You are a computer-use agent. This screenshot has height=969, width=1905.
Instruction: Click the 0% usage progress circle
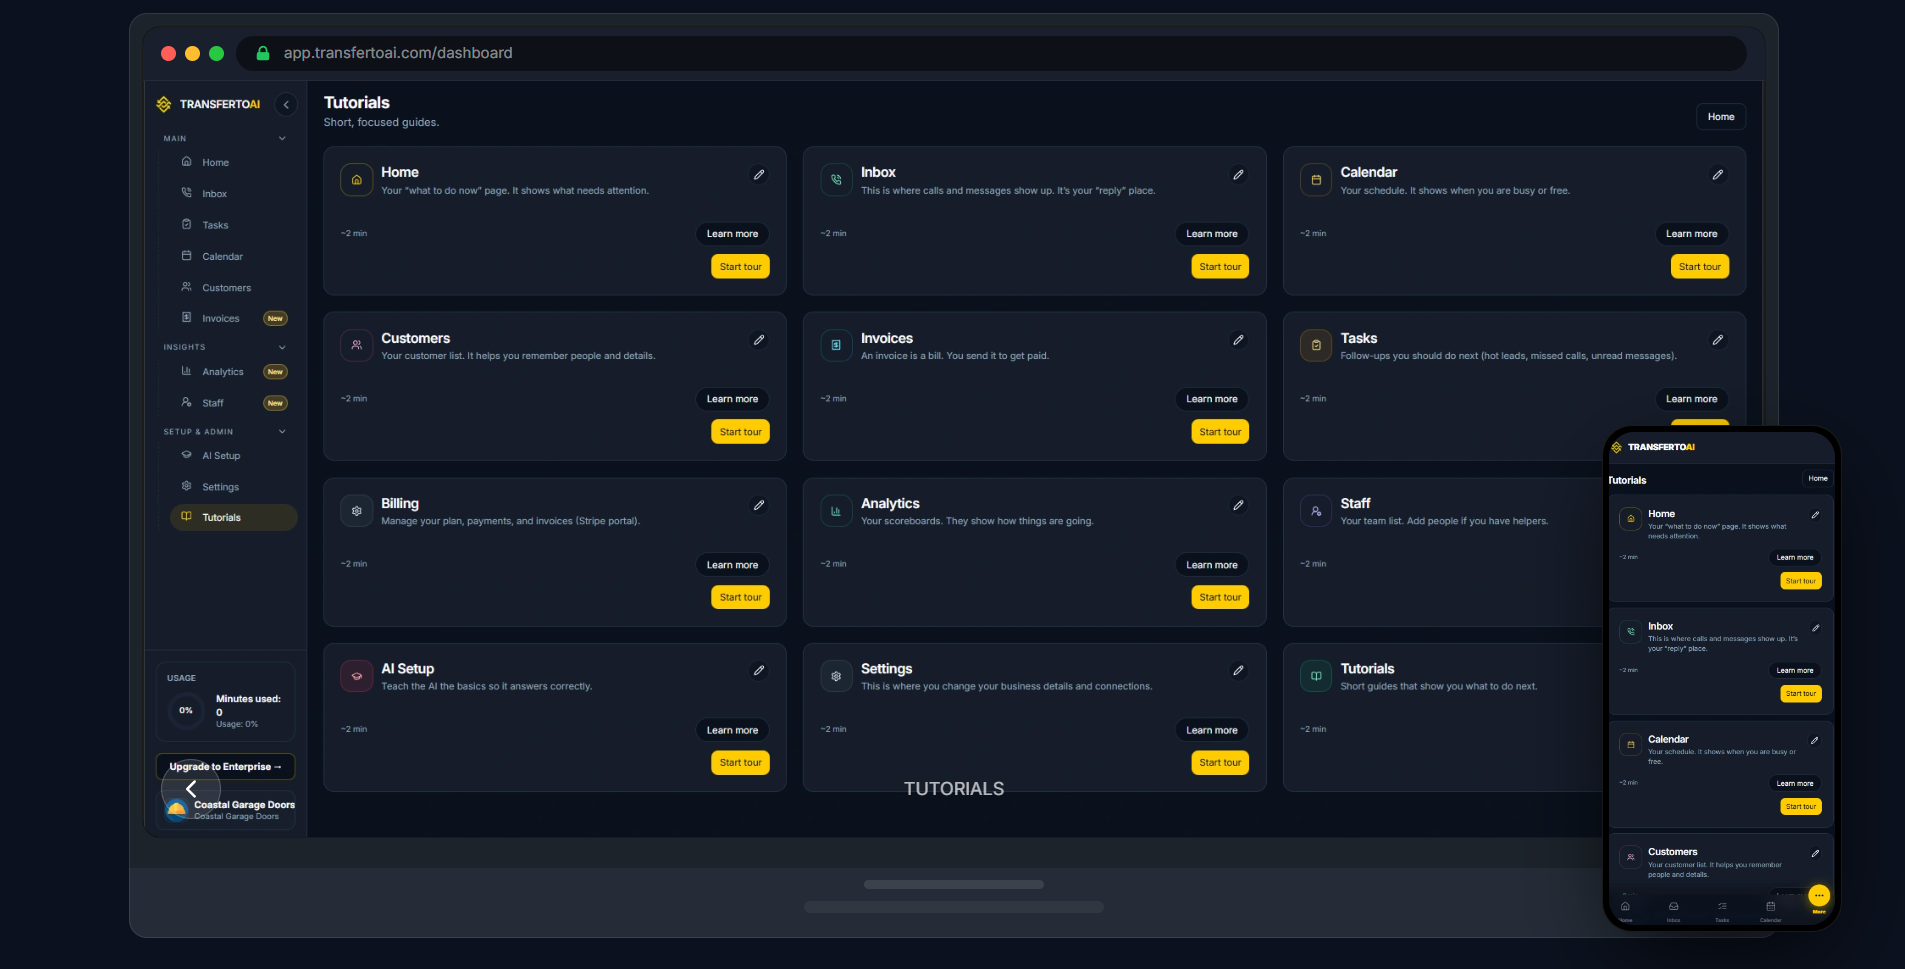pyautogui.click(x=185, y=711)
